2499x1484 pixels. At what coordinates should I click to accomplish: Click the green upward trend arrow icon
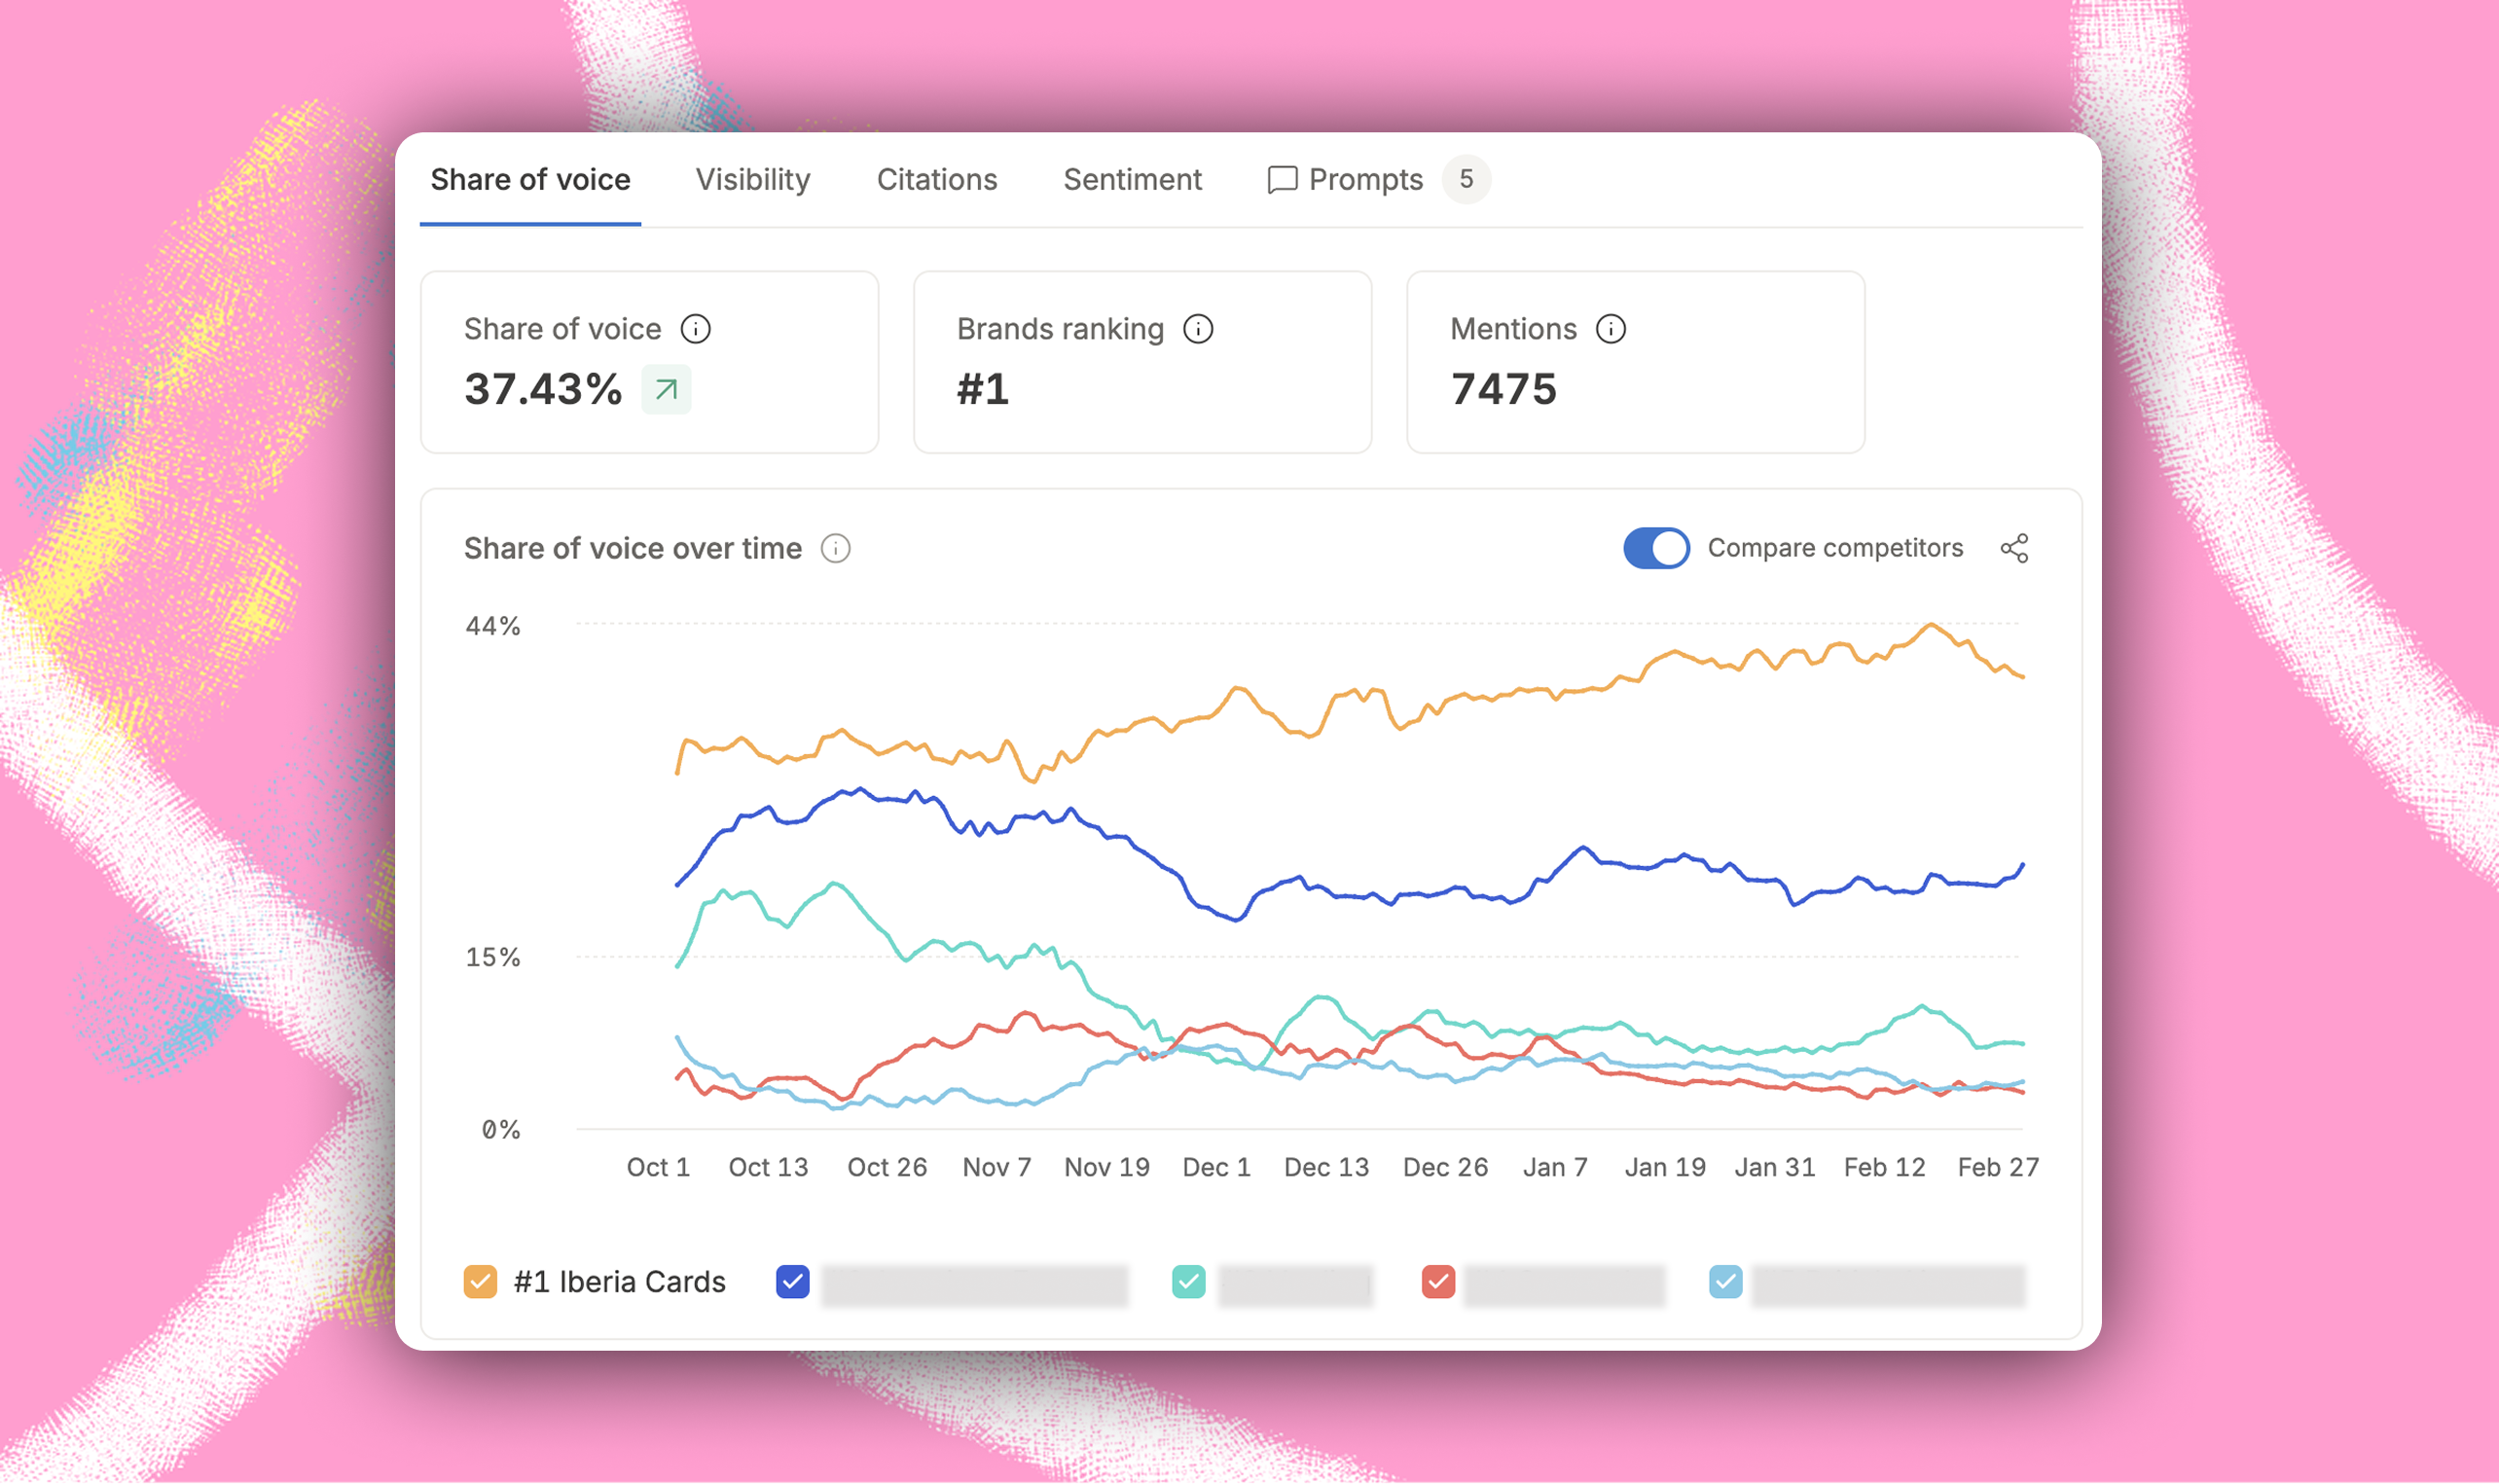[666, 390]
